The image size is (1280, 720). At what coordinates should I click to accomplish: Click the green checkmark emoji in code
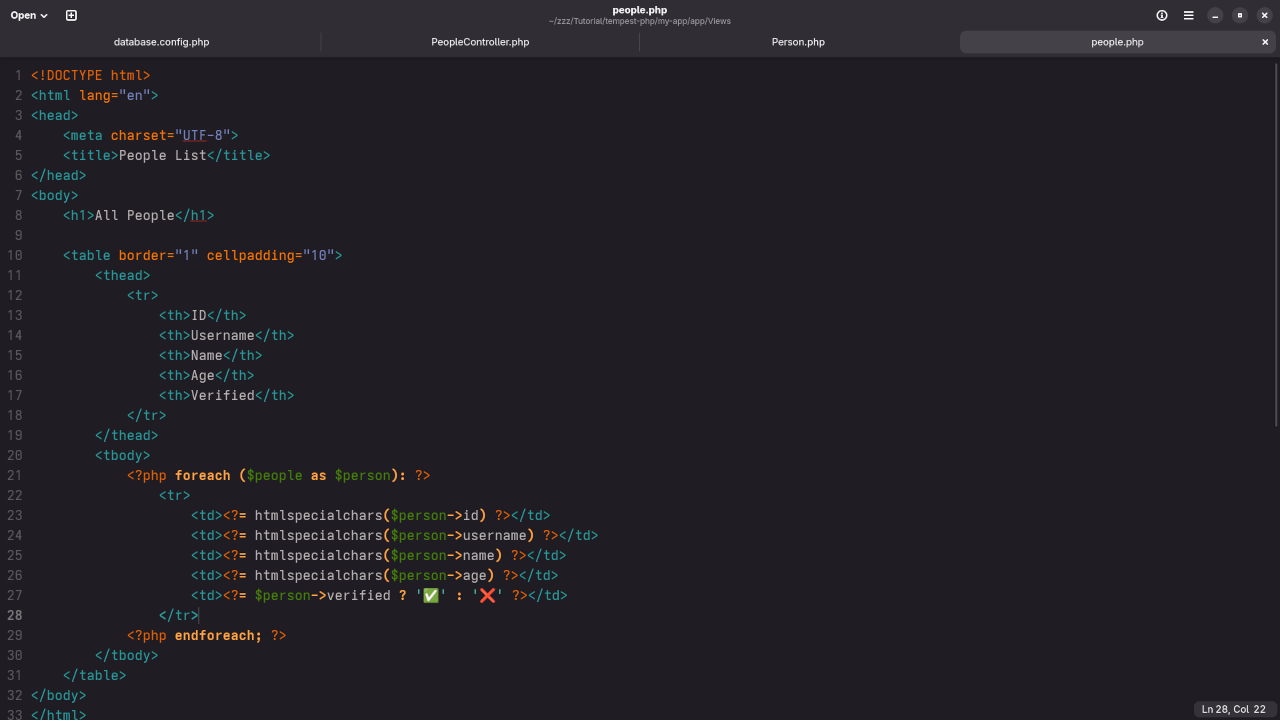431,595
